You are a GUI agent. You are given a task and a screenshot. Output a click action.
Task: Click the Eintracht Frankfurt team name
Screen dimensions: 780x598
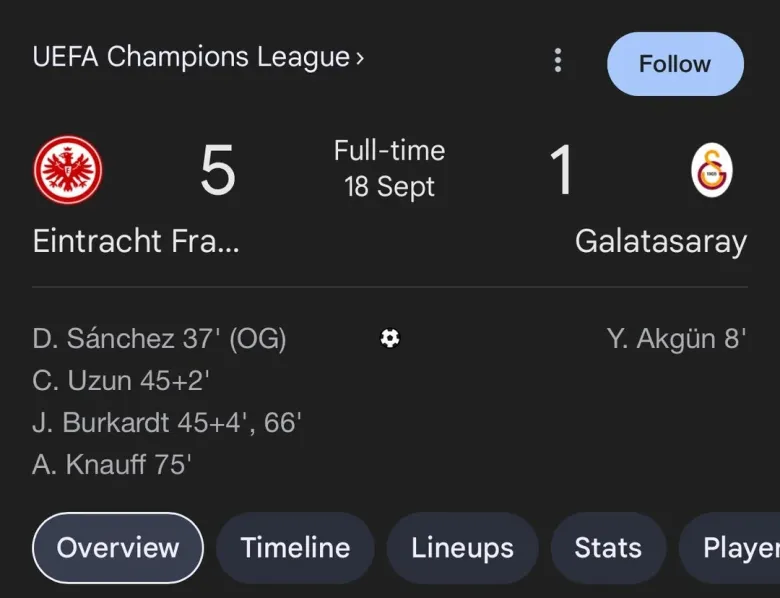[x=136, y=242]
